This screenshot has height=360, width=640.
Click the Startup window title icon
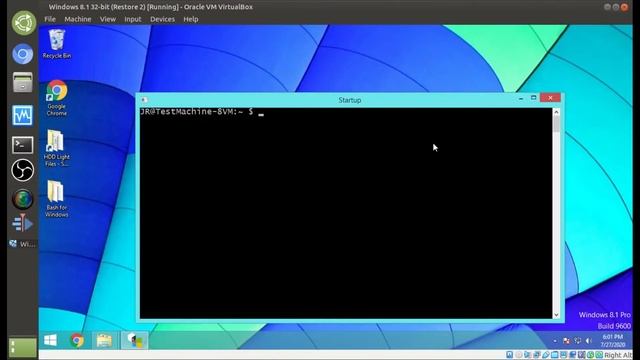click(x=144, y=100)
